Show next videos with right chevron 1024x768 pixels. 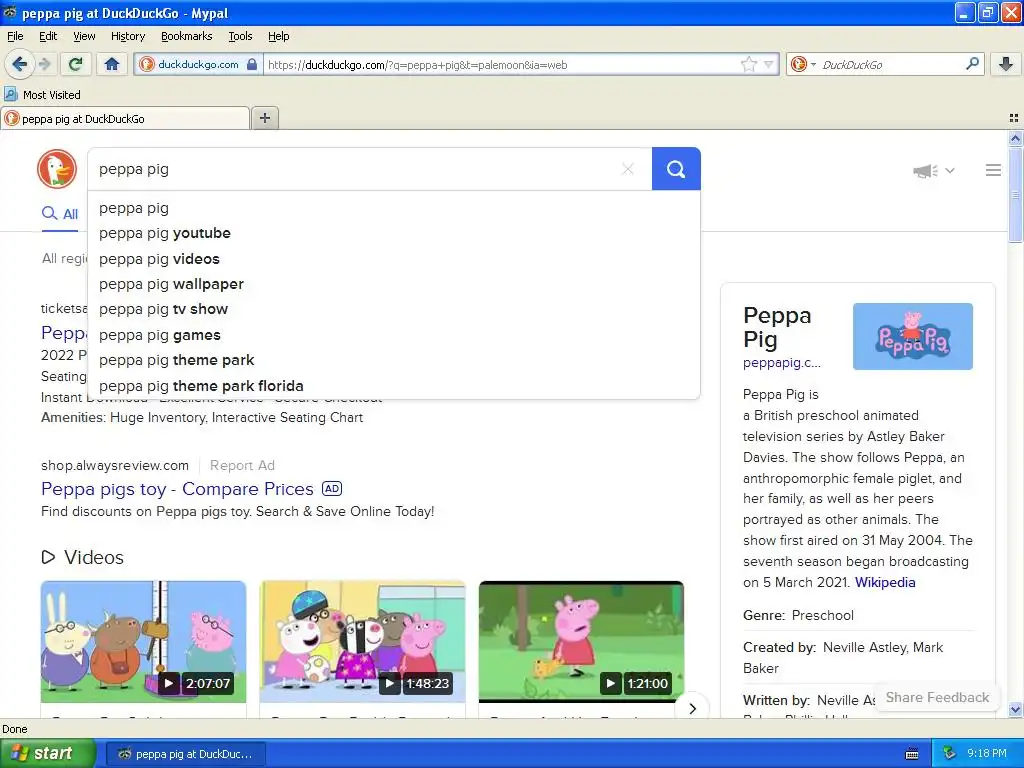(x=692, y=709)
